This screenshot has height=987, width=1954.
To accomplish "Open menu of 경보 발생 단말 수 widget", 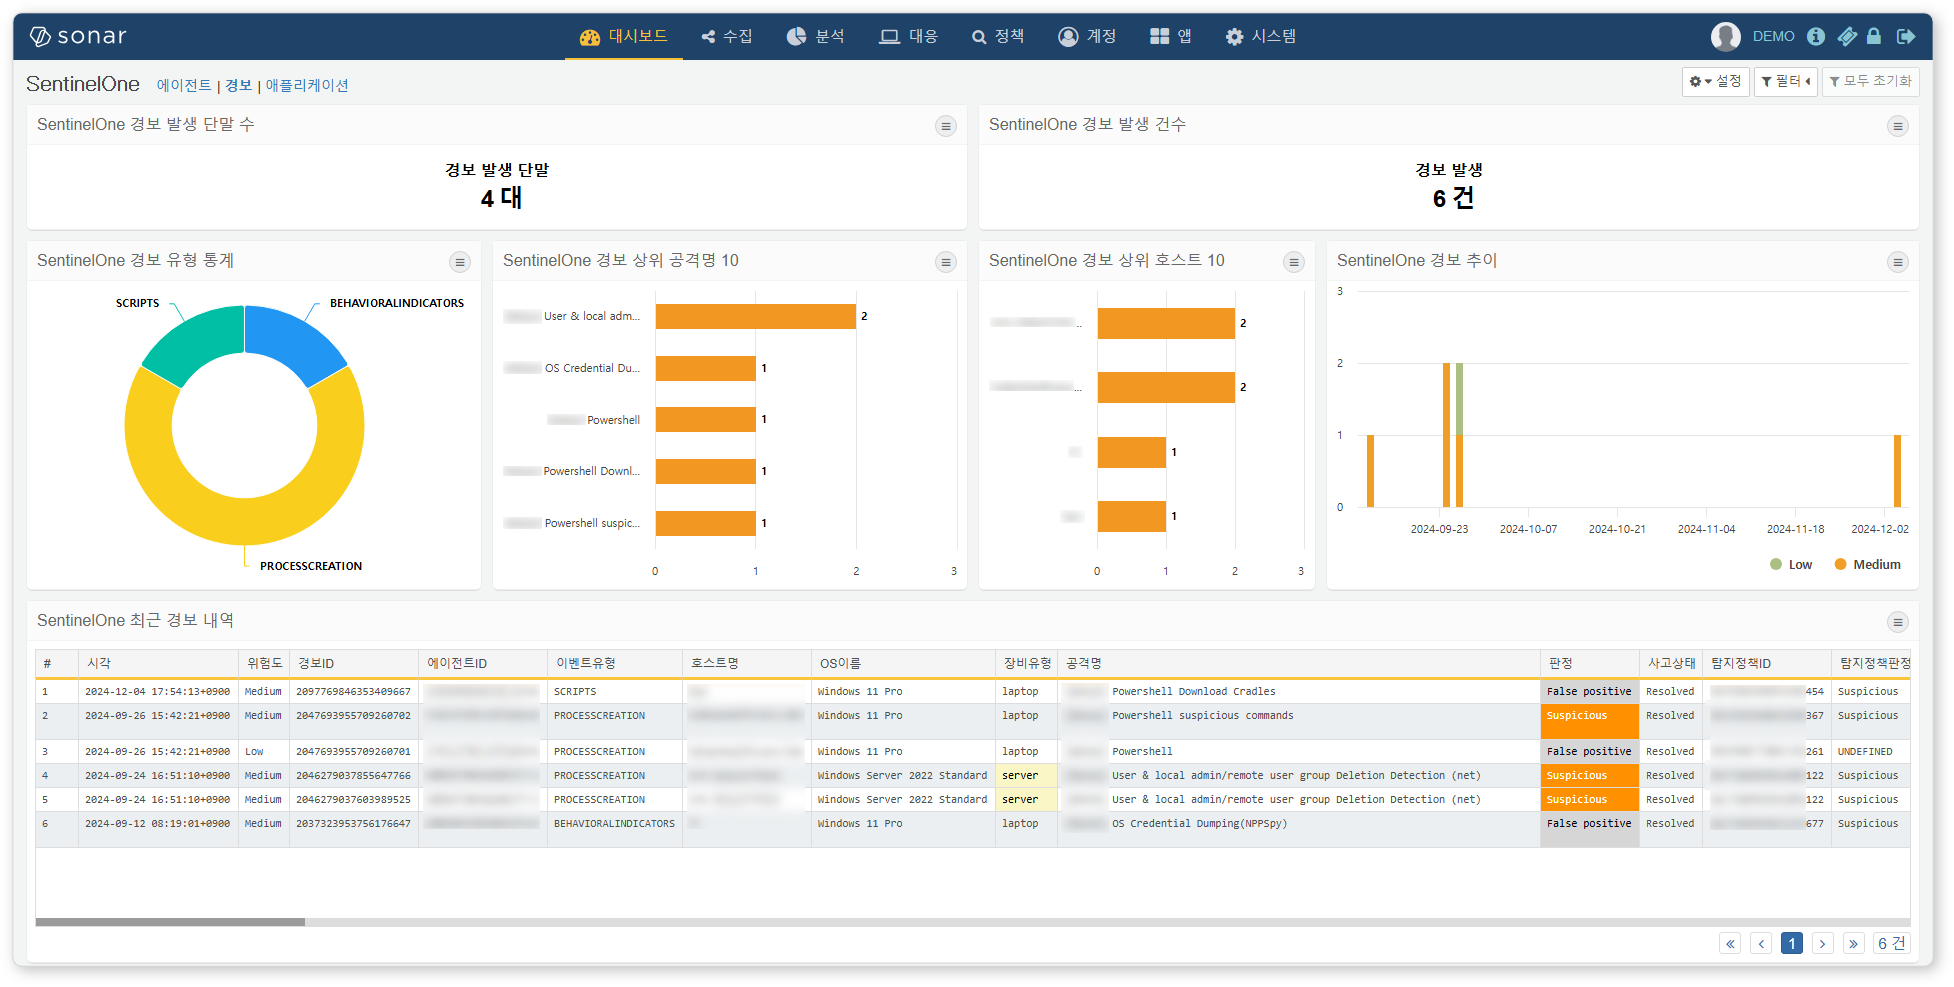I will pyautogui.click(x=945, y=126).
